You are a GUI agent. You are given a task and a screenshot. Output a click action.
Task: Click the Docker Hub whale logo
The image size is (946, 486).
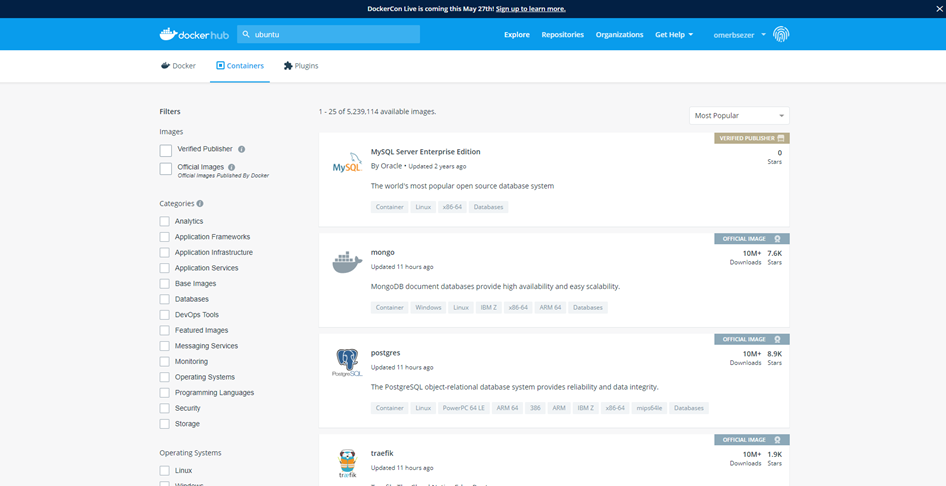pos(194,34)
